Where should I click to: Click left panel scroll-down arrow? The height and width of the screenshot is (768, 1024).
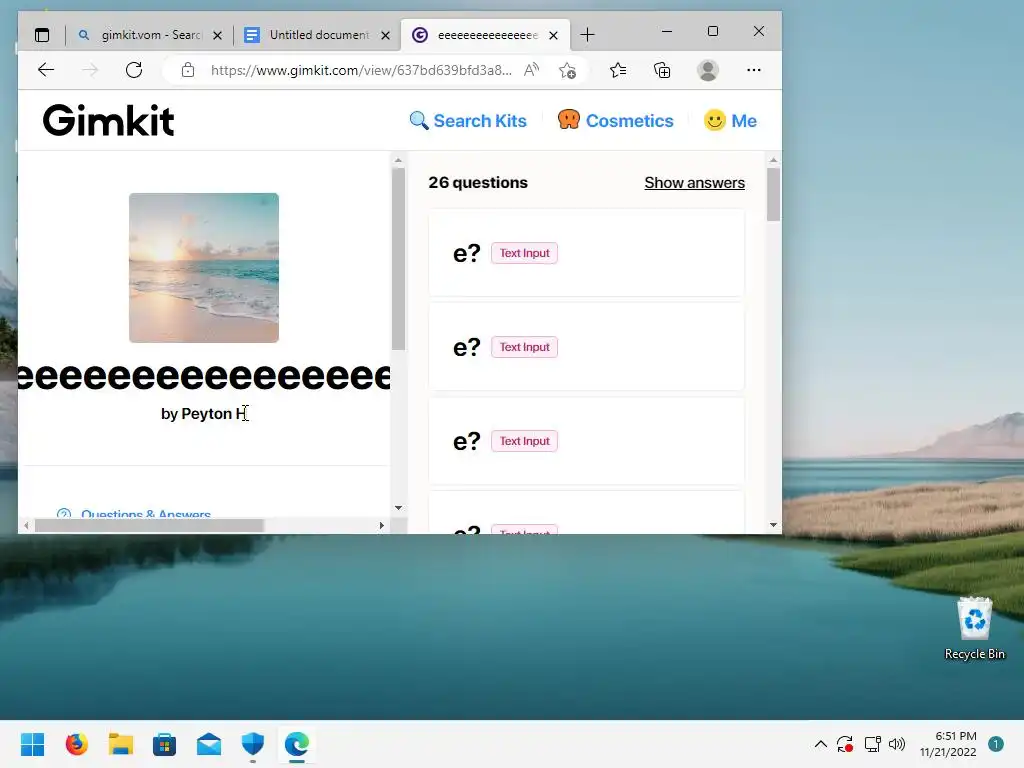(398, 507)
